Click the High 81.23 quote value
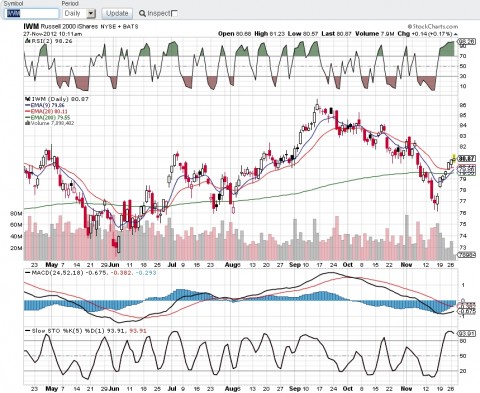This screenshot has width=480, height=393. point(270,34)
